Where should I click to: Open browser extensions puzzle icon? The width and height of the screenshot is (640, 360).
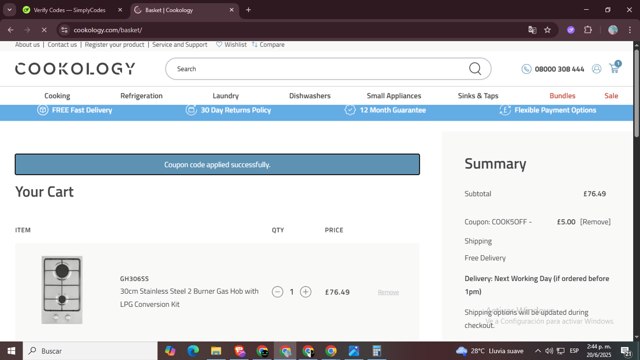tap(588, 30)
